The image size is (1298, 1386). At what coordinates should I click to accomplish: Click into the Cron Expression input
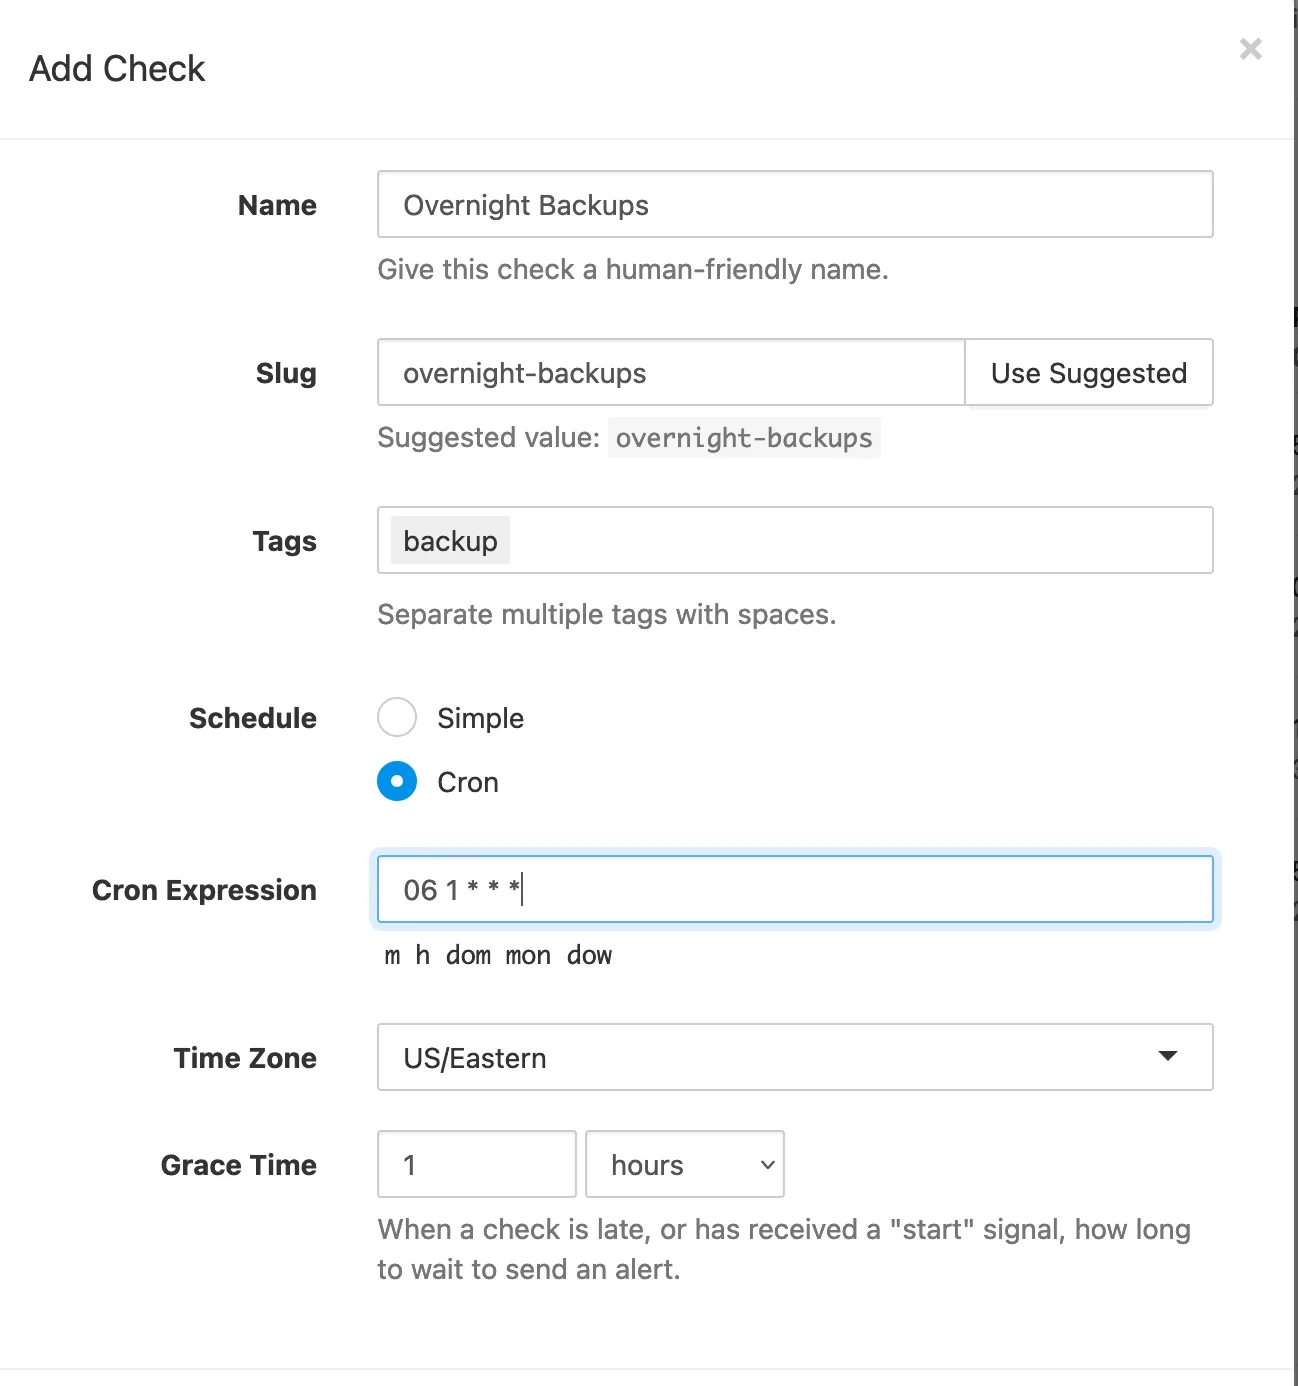(794, 889)
